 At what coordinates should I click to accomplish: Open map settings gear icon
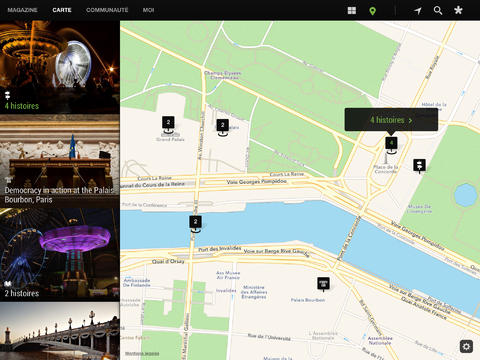coord(466,347)
